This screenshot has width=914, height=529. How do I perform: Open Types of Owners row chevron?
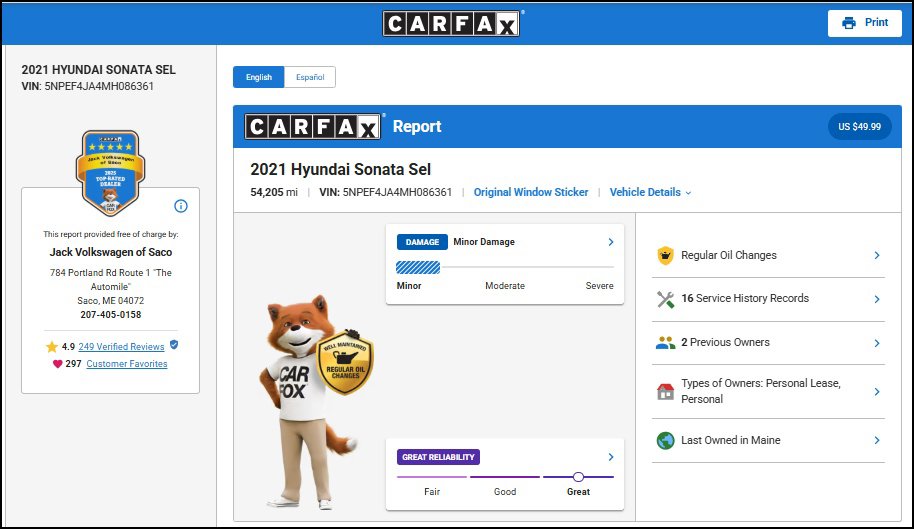[877, 392]
